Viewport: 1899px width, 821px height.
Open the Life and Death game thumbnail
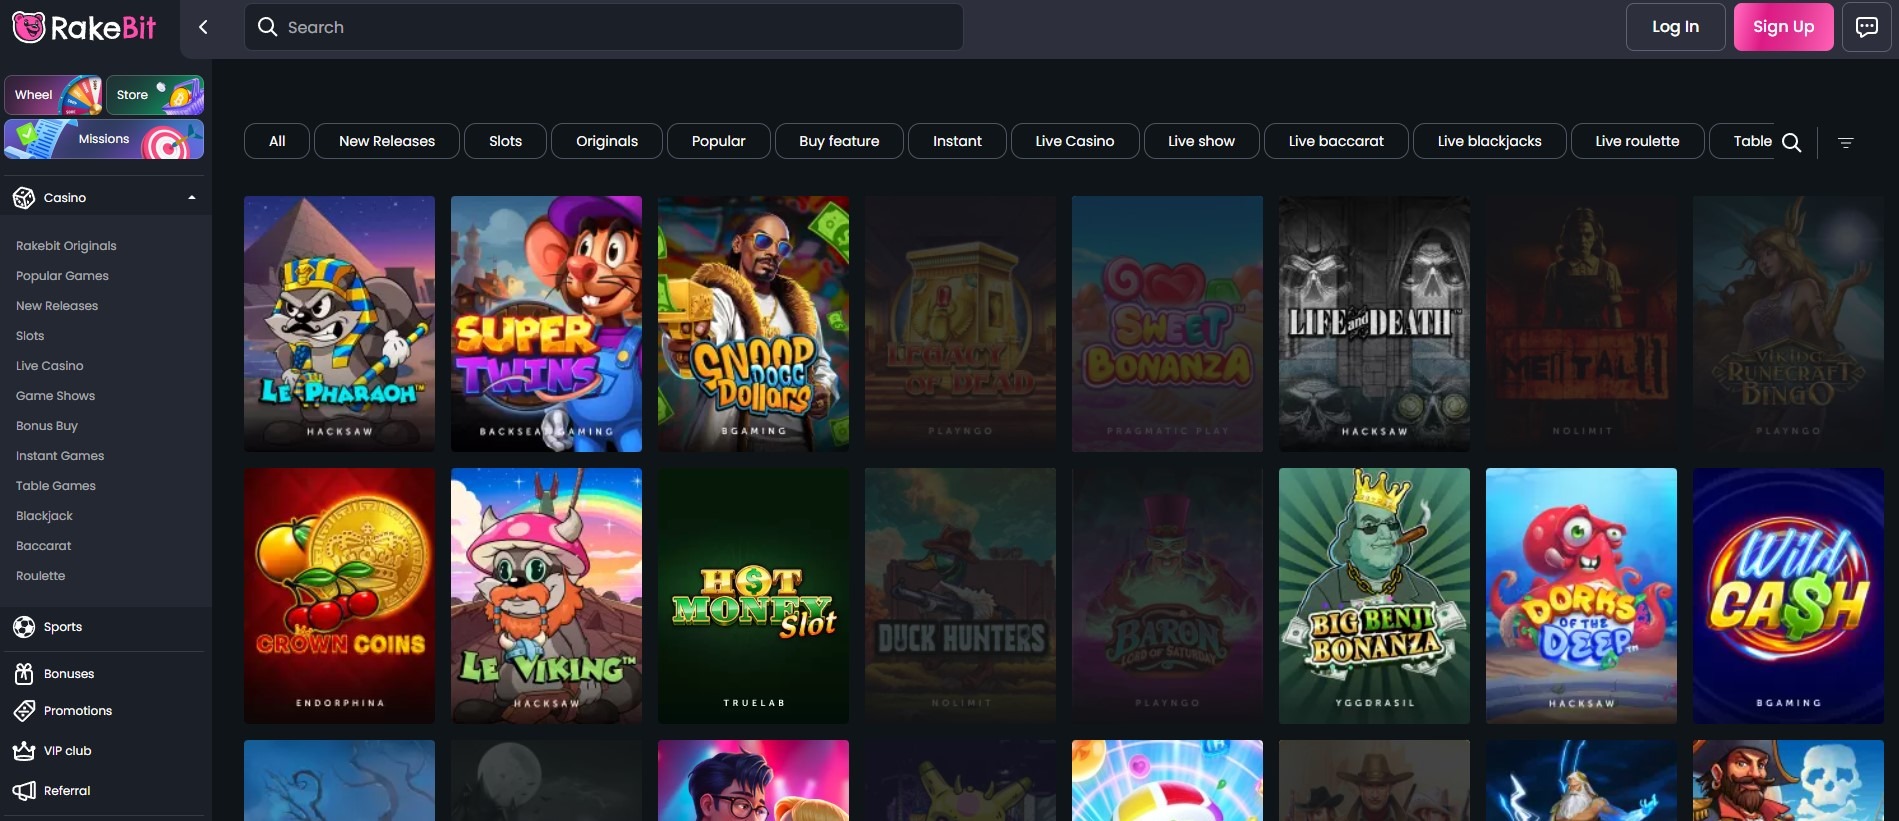pos(1374,324)
